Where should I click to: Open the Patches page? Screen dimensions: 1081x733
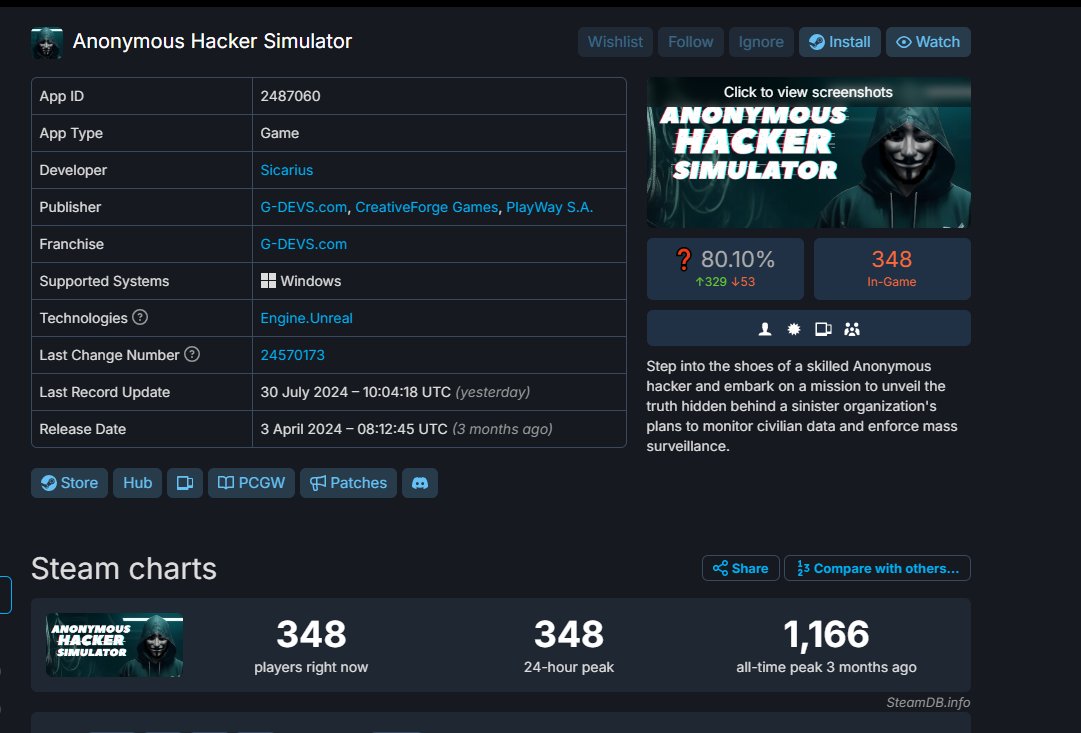click(348, 483)
